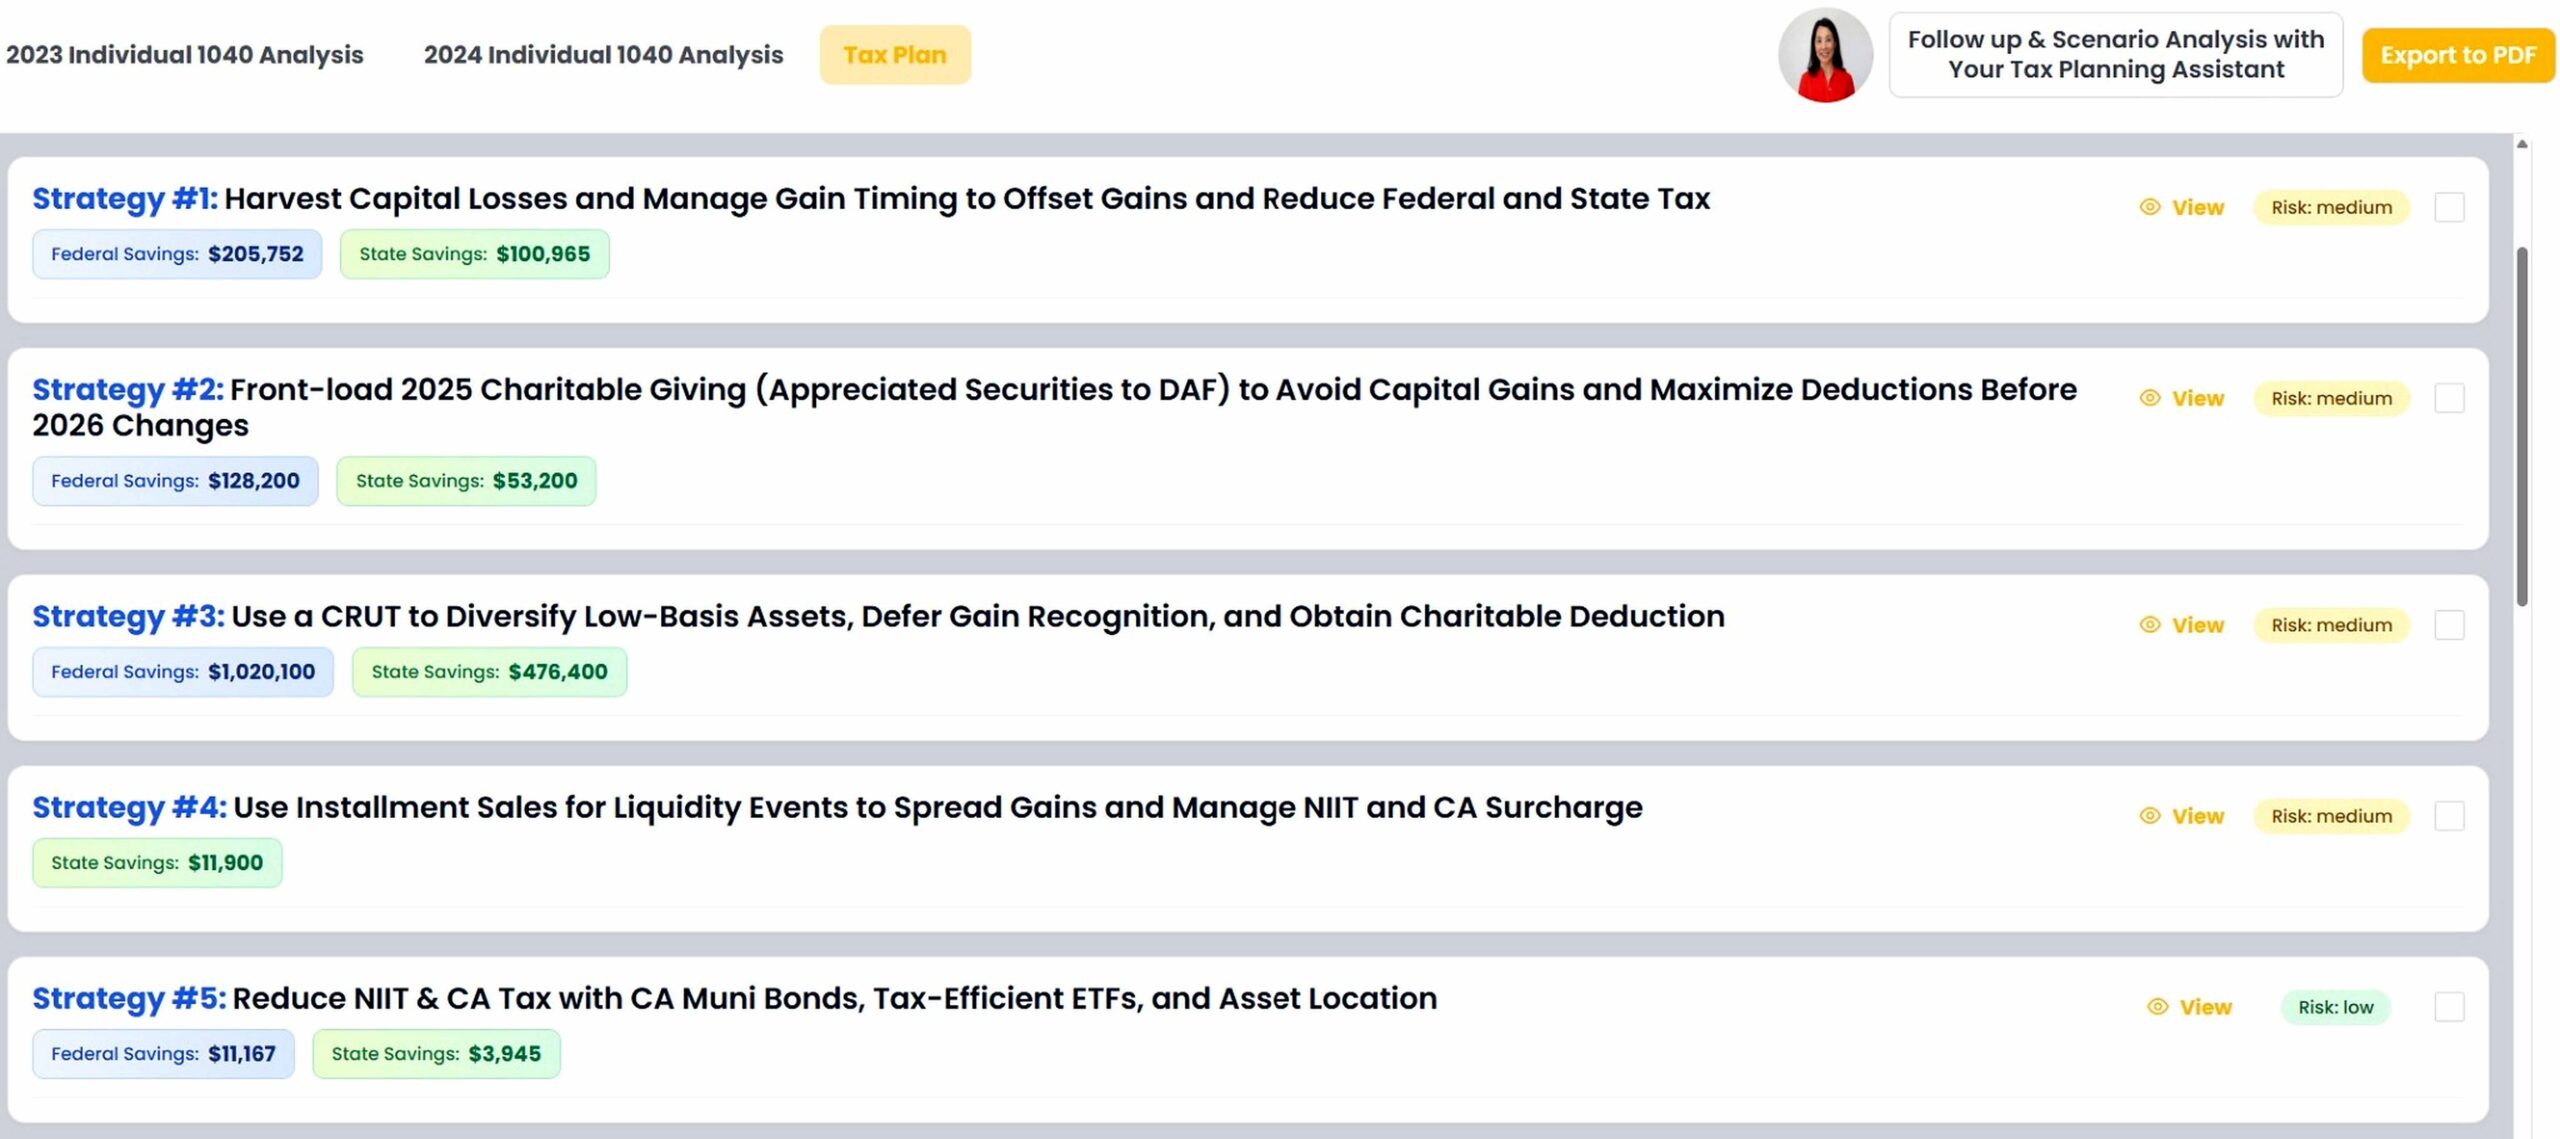Tick the checkbox for Strategy #1
Screen dimensions: 2560x1139
tap(2449, 207)
